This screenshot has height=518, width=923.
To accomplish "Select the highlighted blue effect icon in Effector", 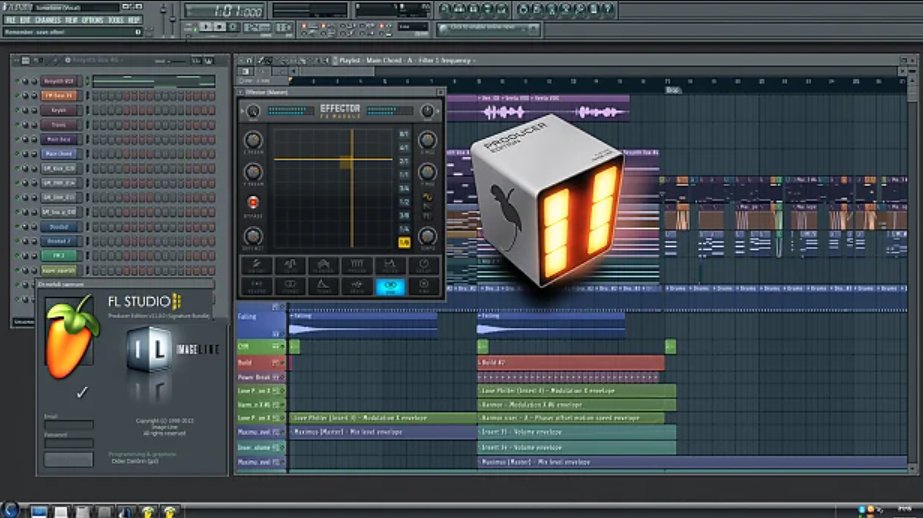I will (390, 286).
